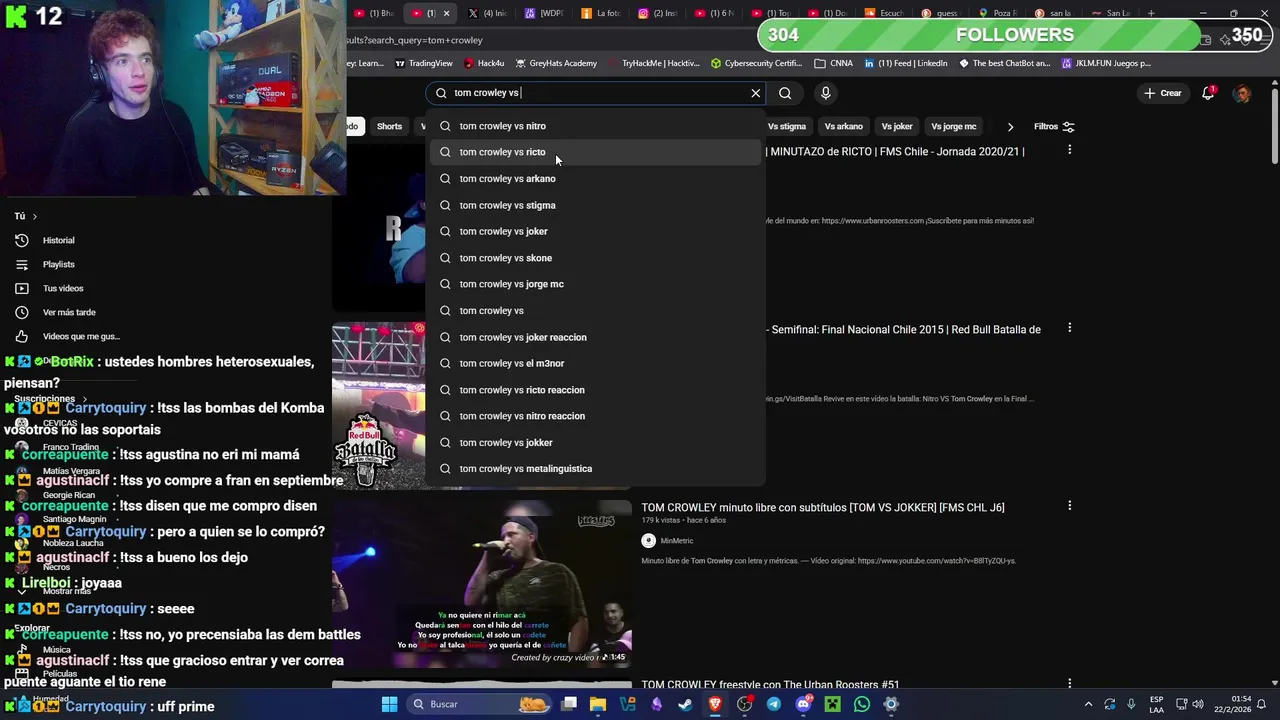Open Playlists in the sidebar
This screenshot has width=1280, height=720.
pyautogui.click(x=58, y=264)
